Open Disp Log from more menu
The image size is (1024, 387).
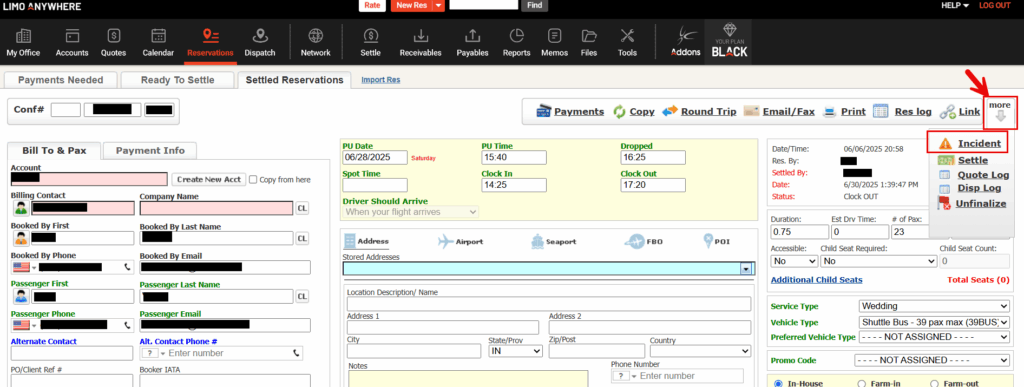[x=970, y=189]
